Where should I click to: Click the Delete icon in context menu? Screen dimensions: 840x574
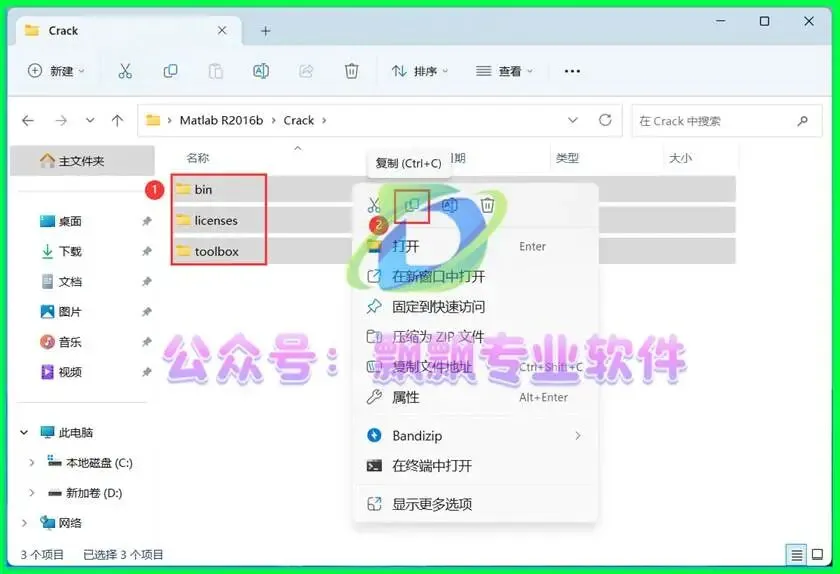(x=488, y=205)
